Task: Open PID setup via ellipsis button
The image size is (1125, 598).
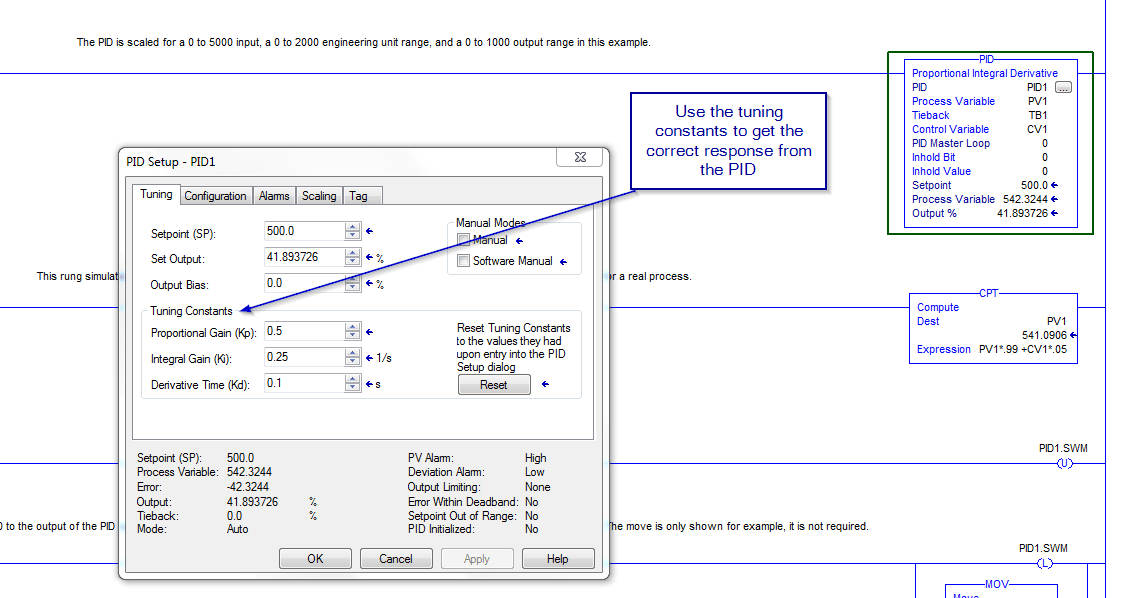Action: pyautogui.click(x=1063, y=87)
